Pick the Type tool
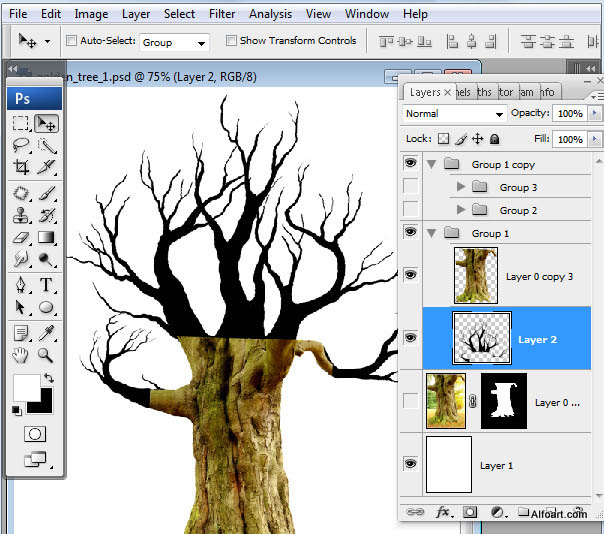 coord(46,285)
